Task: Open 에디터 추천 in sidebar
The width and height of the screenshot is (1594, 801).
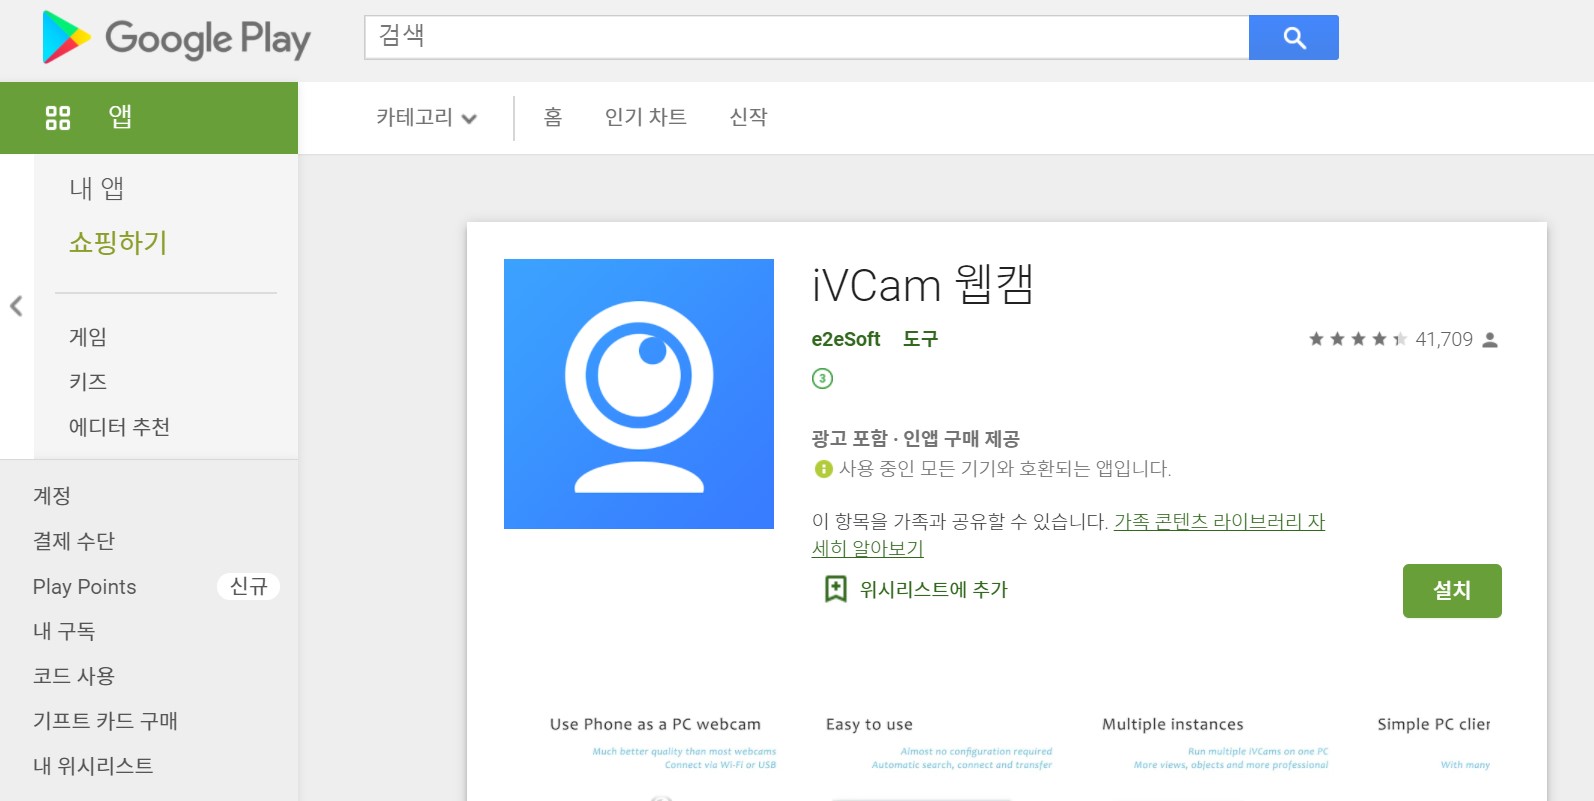Action: click(119, 427)
